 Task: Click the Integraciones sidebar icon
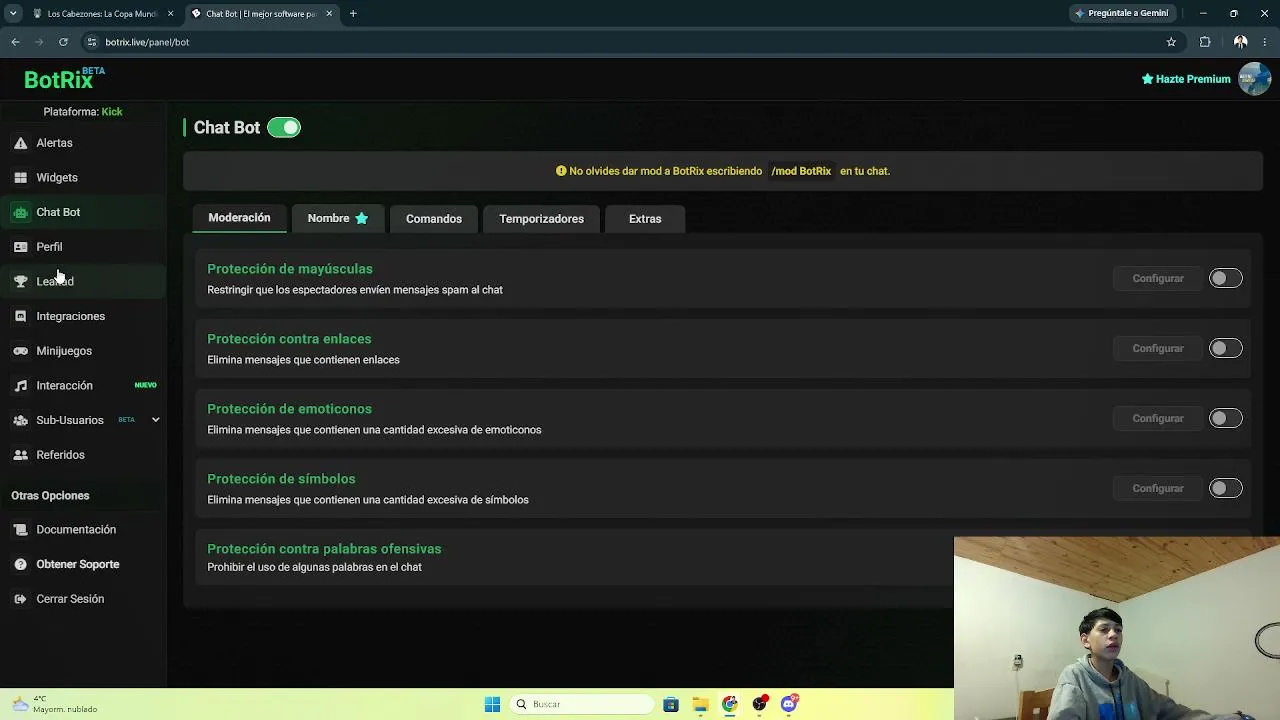20,316
